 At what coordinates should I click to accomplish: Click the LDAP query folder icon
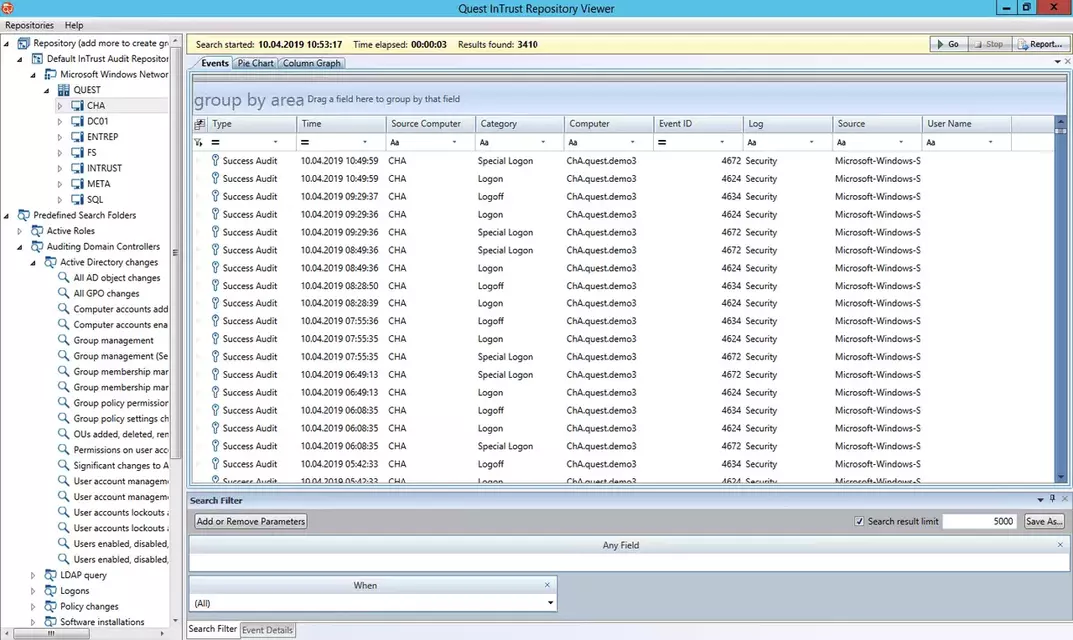(50, 575)
